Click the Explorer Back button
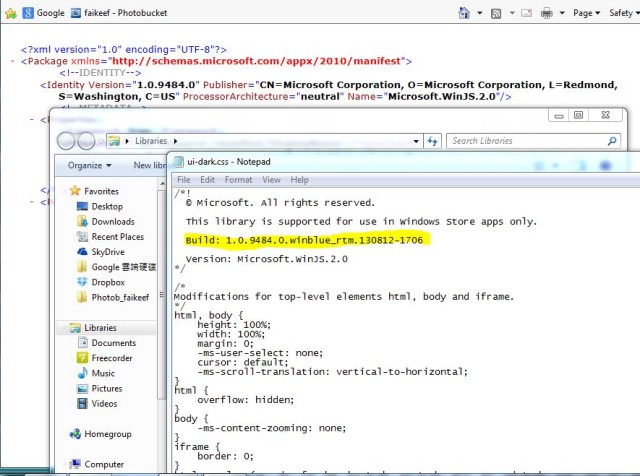This screenshot has height=476, width=640. [x=66, y=141]
